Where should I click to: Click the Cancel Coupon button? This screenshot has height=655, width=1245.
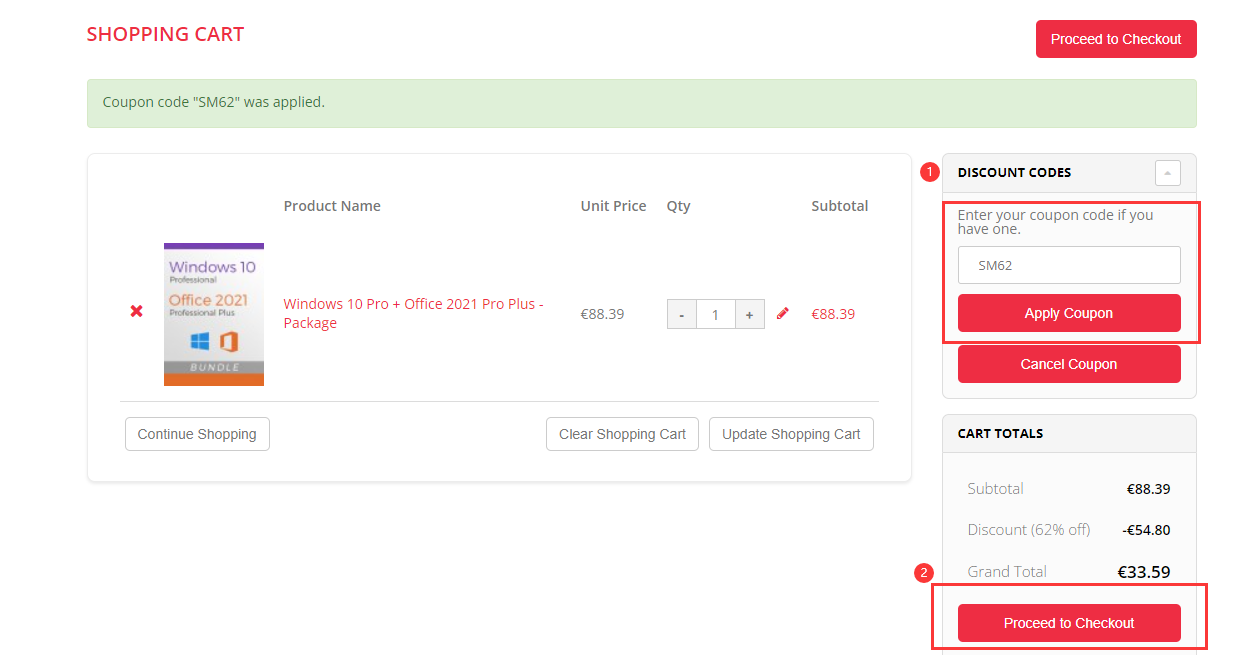[1069, 364]
